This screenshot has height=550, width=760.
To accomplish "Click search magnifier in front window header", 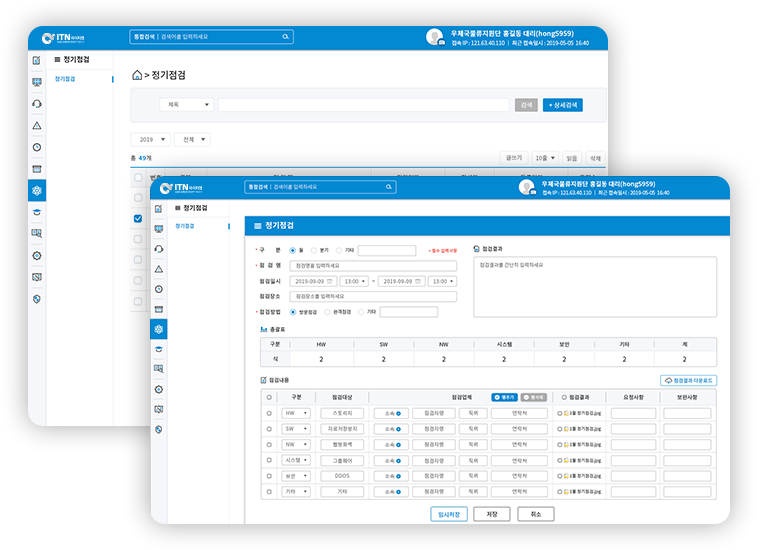I will [389, 187].
